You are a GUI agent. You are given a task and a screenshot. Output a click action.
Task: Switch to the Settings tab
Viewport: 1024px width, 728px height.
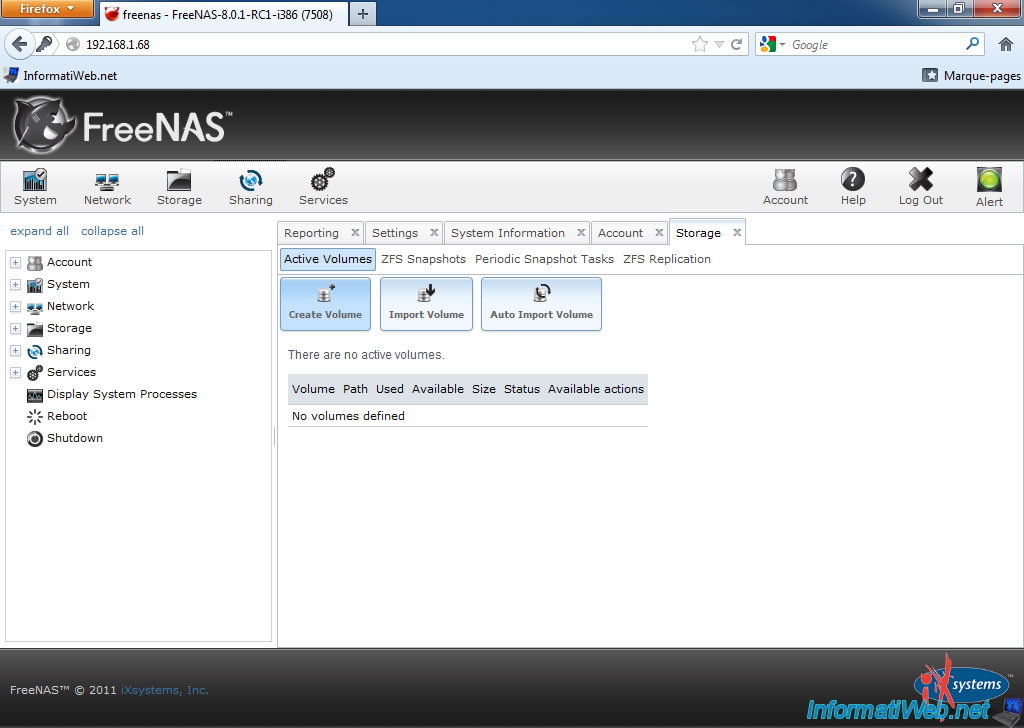[x=394, y=233]
